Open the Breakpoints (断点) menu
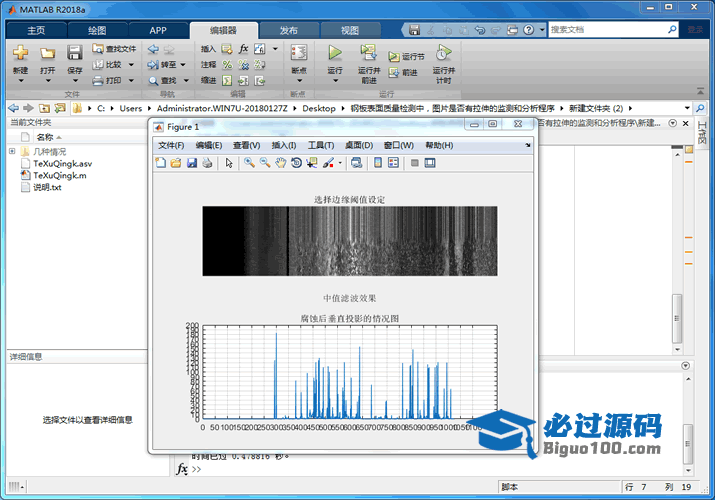This screenshot has width=715, height=500. pos(299,64)
